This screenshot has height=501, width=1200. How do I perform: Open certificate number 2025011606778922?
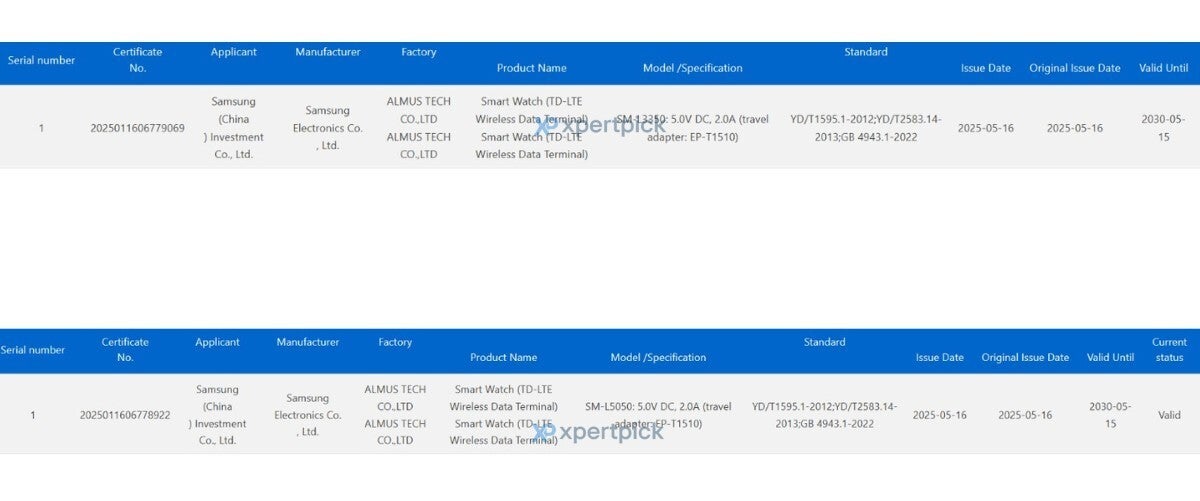pos(125,415)
